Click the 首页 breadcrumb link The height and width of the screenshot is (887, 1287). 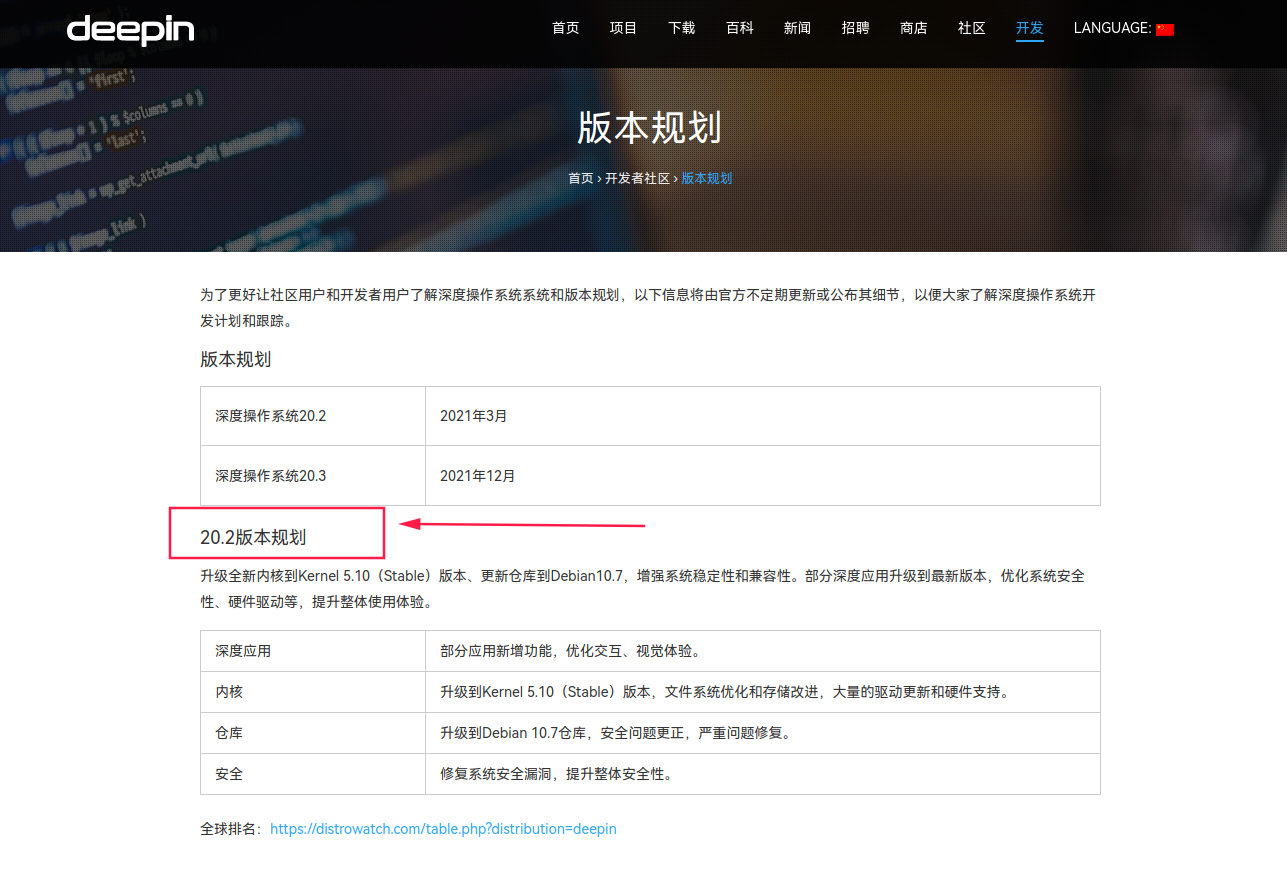[x=581, y=178]
